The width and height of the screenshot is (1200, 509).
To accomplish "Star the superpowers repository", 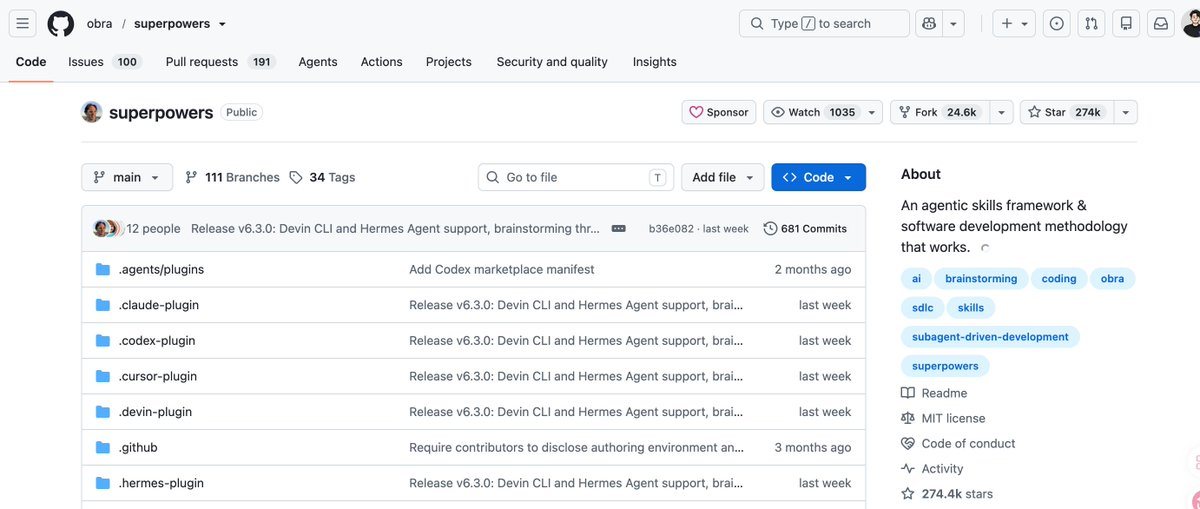I will click(1064, 112).
